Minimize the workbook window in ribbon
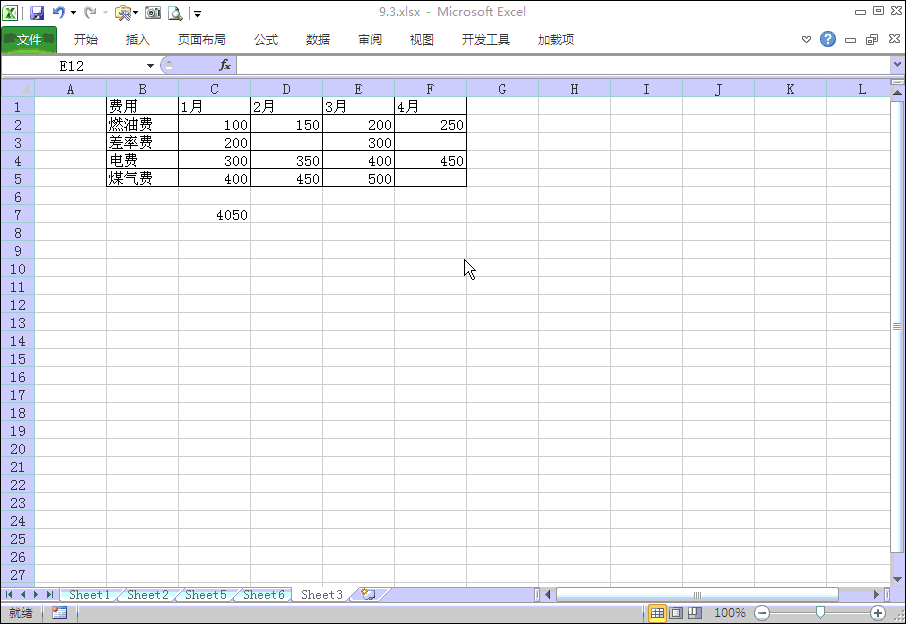Viewport: 906px width, 624px height. [850, 40]
